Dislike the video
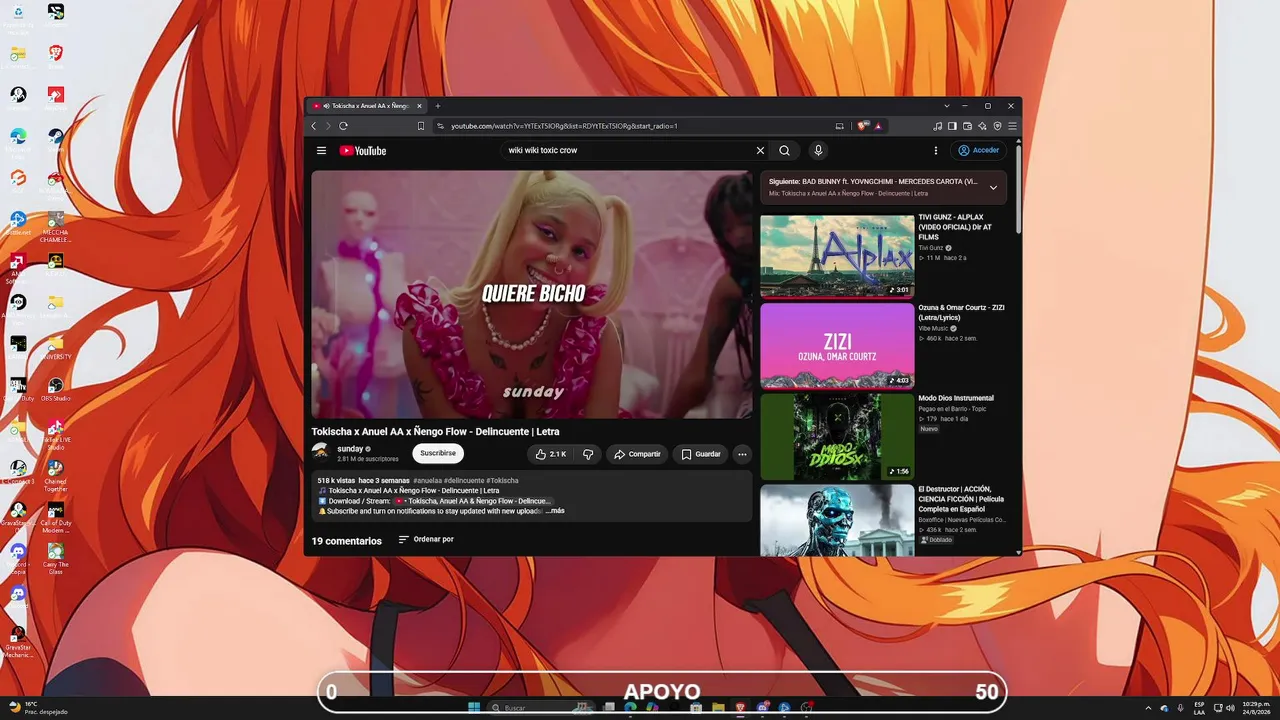1280x720 pixels. coord(588,454)
